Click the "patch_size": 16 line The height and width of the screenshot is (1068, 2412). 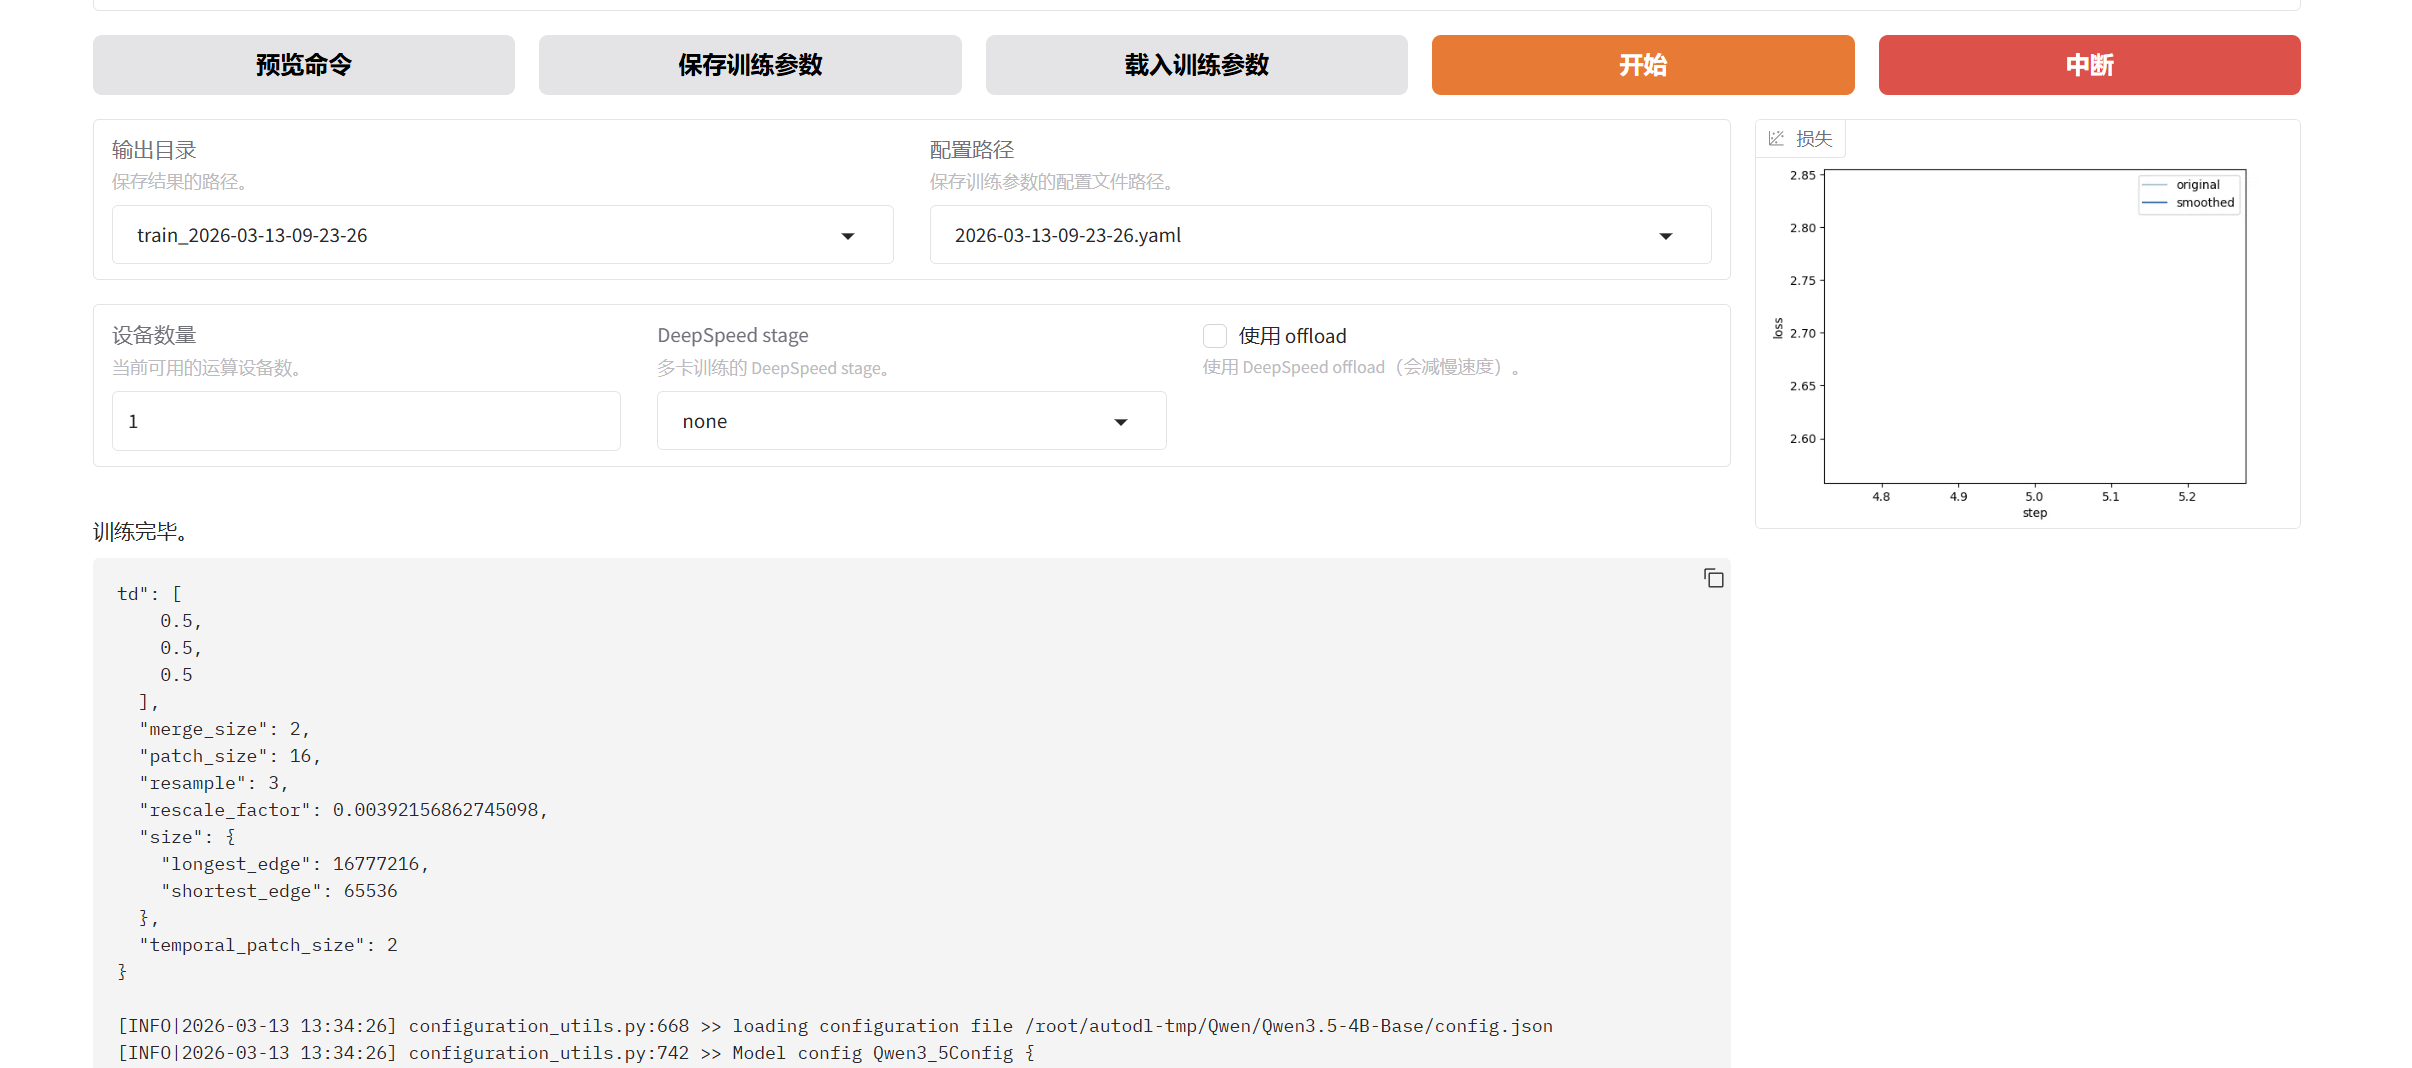pyautogui.click(x=230, y=756)
